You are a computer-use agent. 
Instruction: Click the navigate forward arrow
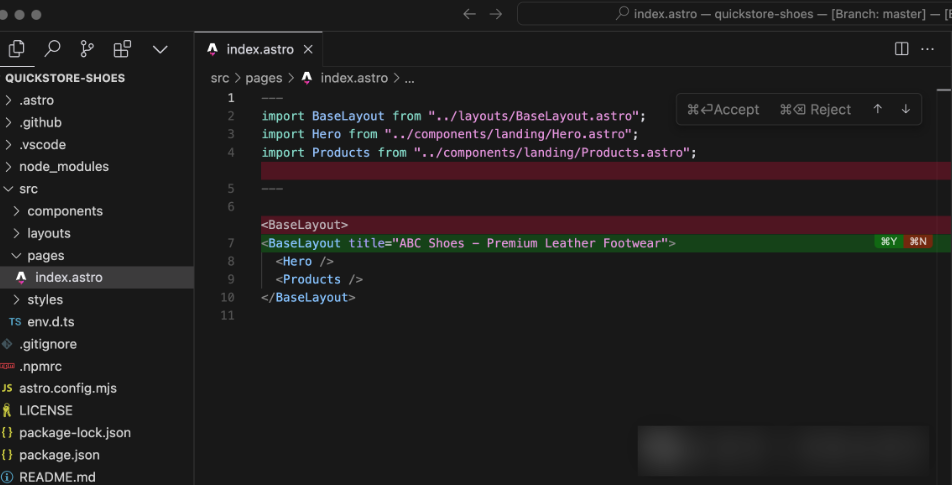pyautogui.click(x=496, y=14)
